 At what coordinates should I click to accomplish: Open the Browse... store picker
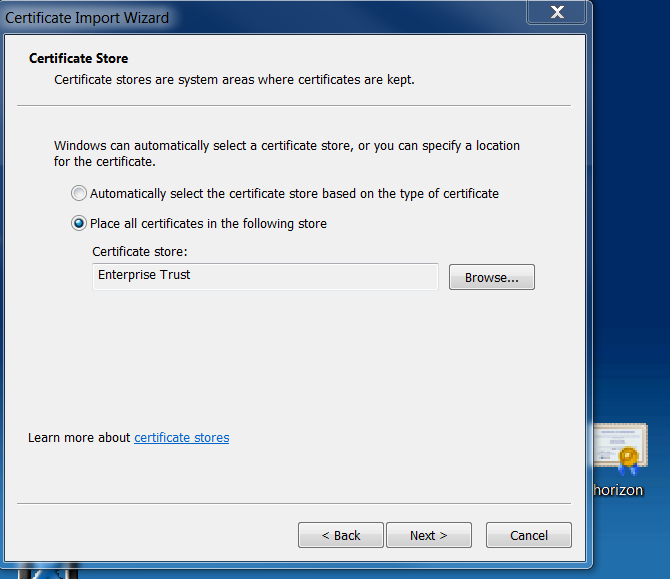pos(491,277)
